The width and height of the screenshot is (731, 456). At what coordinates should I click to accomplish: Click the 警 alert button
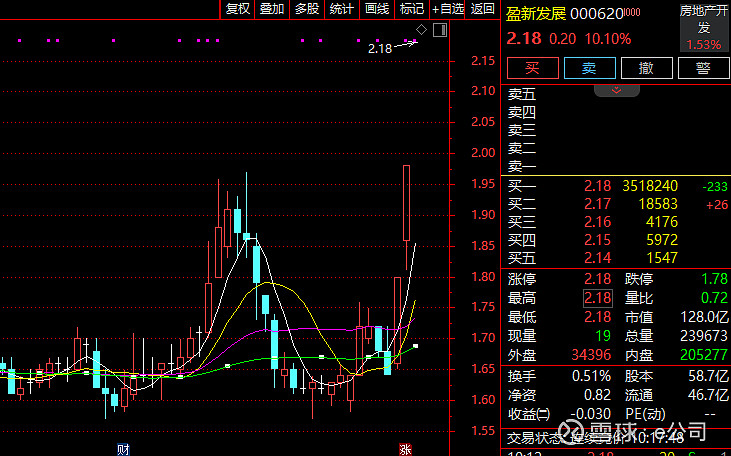702,68
